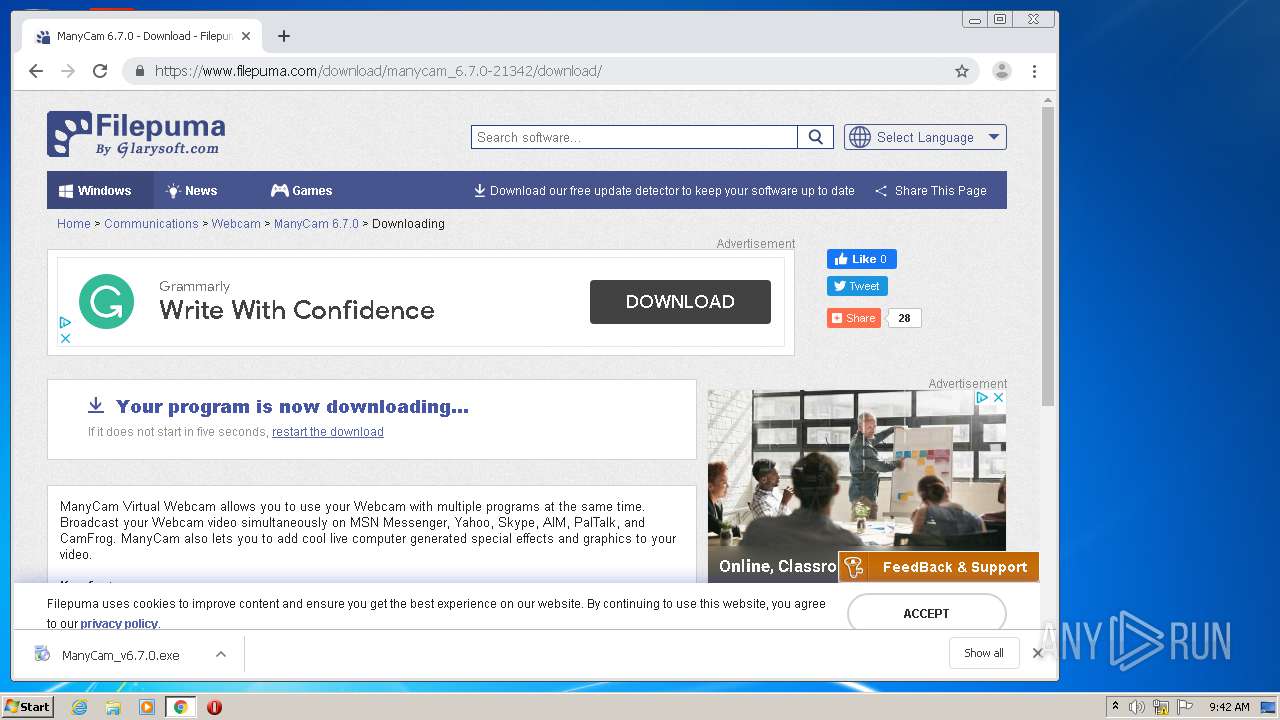Click the AdChoices icon on classroom ad
This screenshot has height=720, width=1280.
click(982, 398)
